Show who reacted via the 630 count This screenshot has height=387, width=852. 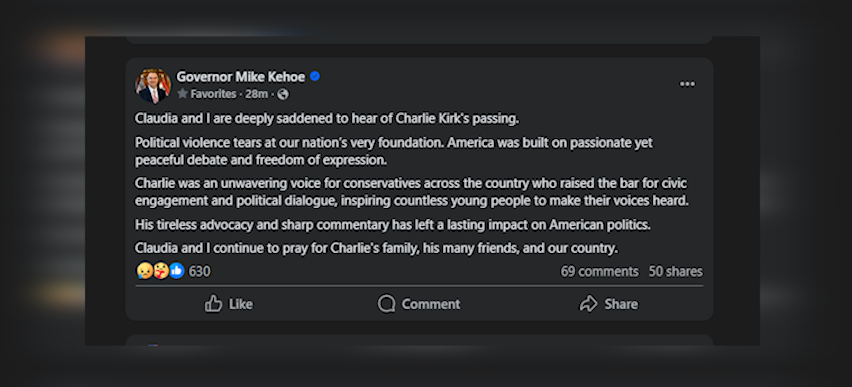pyautogui.click(x=199, y=271)
